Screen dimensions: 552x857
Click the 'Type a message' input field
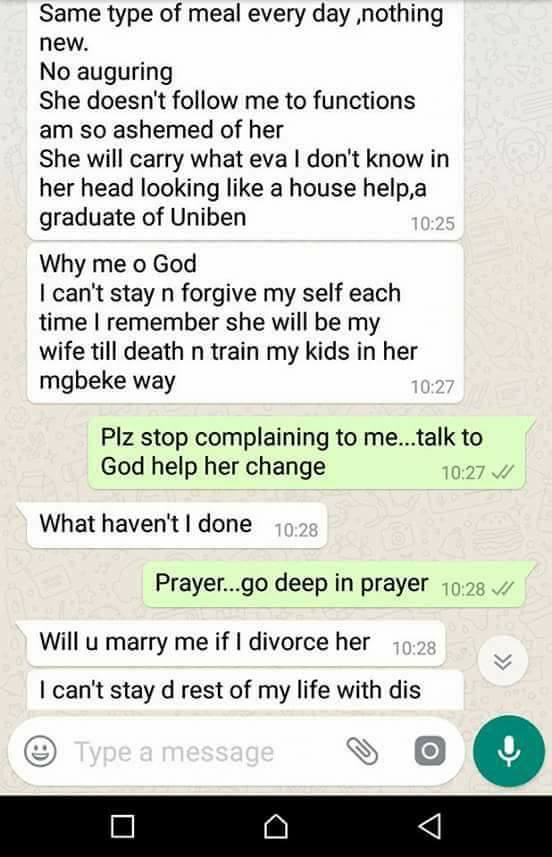click(208, 752)
